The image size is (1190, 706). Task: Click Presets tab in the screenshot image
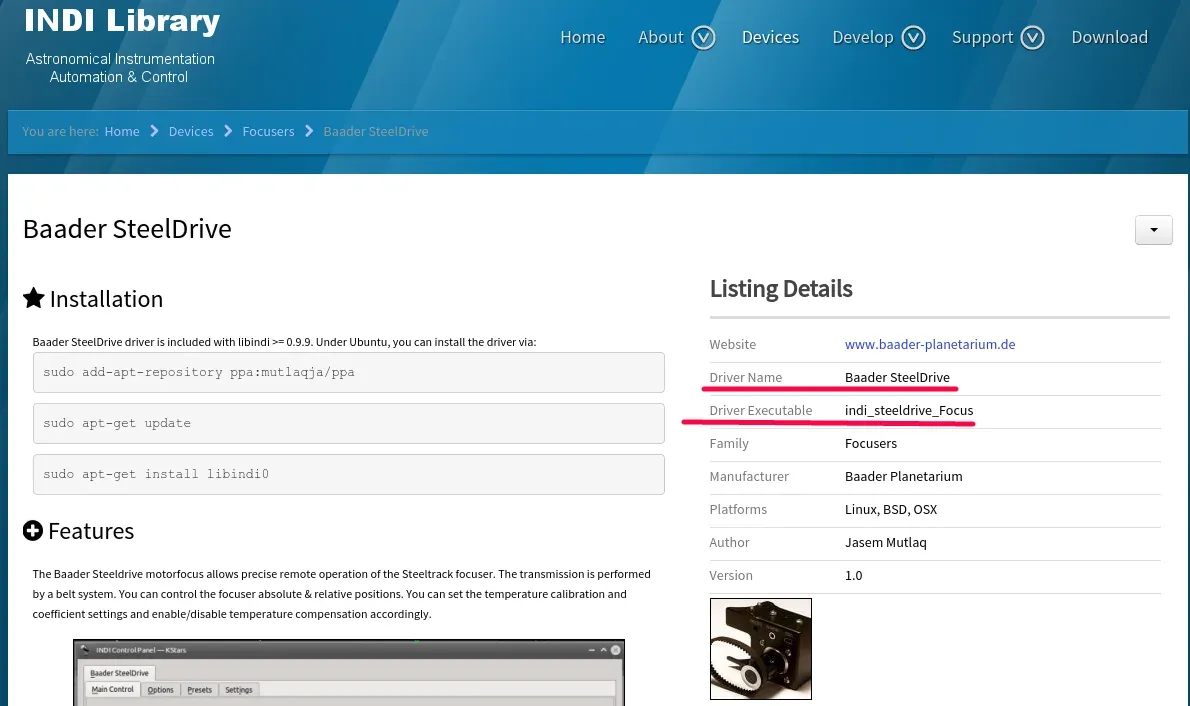[x=200, y=689]
